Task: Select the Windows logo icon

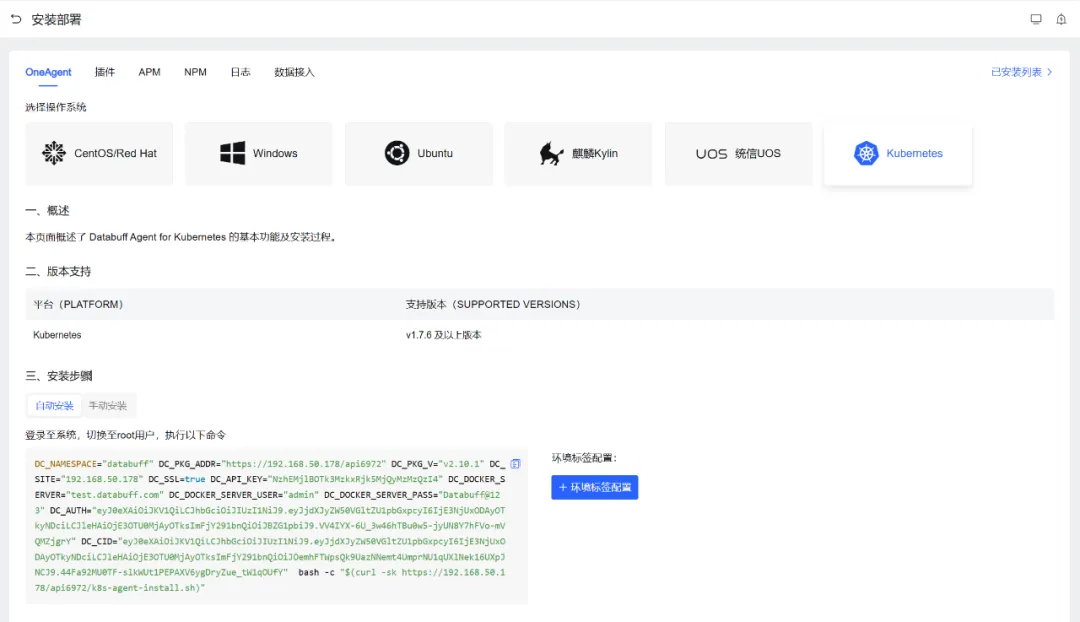Action: (x=232, y=153)
